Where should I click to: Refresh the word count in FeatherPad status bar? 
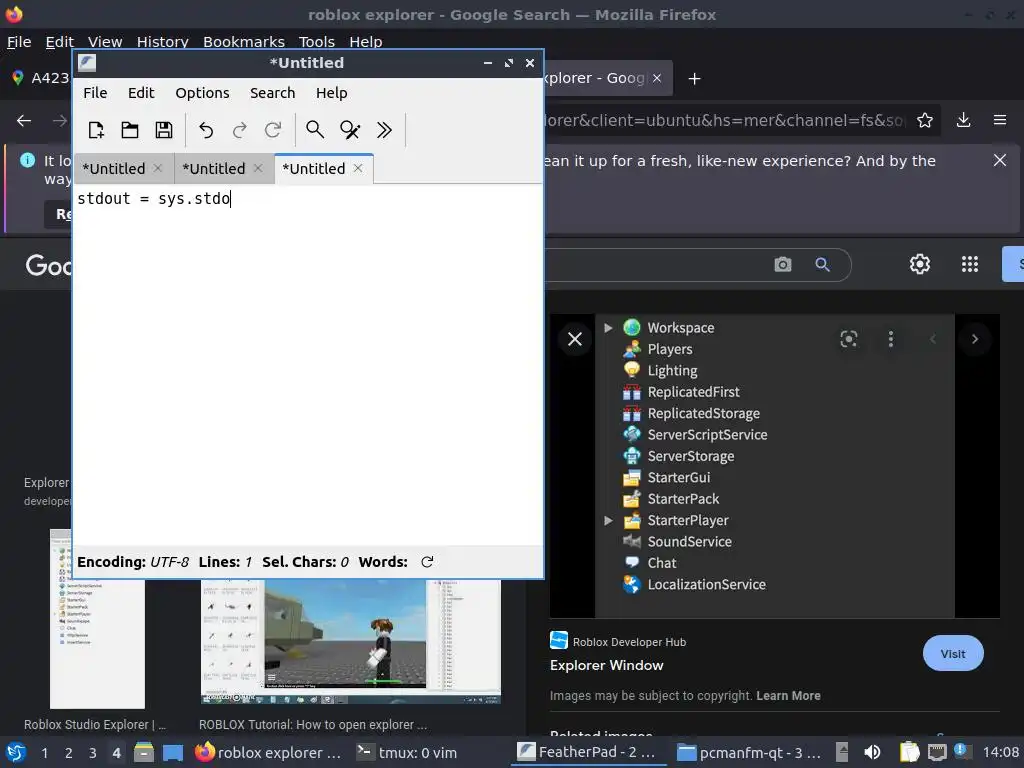coord(427,562)
